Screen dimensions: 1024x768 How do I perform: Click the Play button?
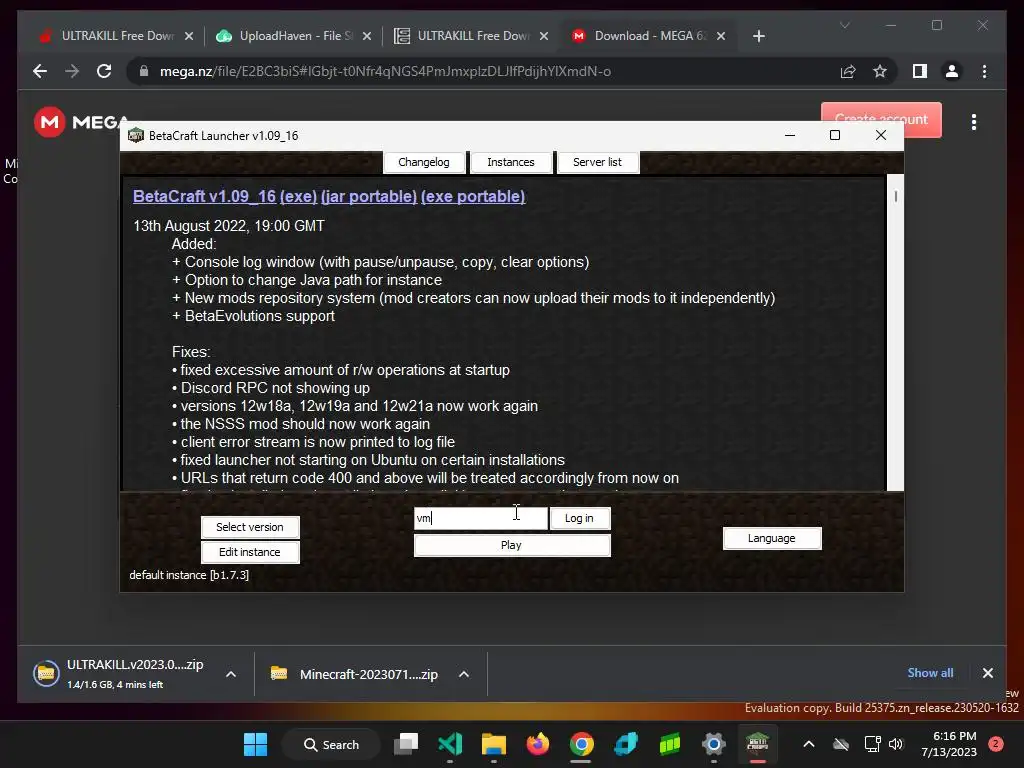[511, 545]
